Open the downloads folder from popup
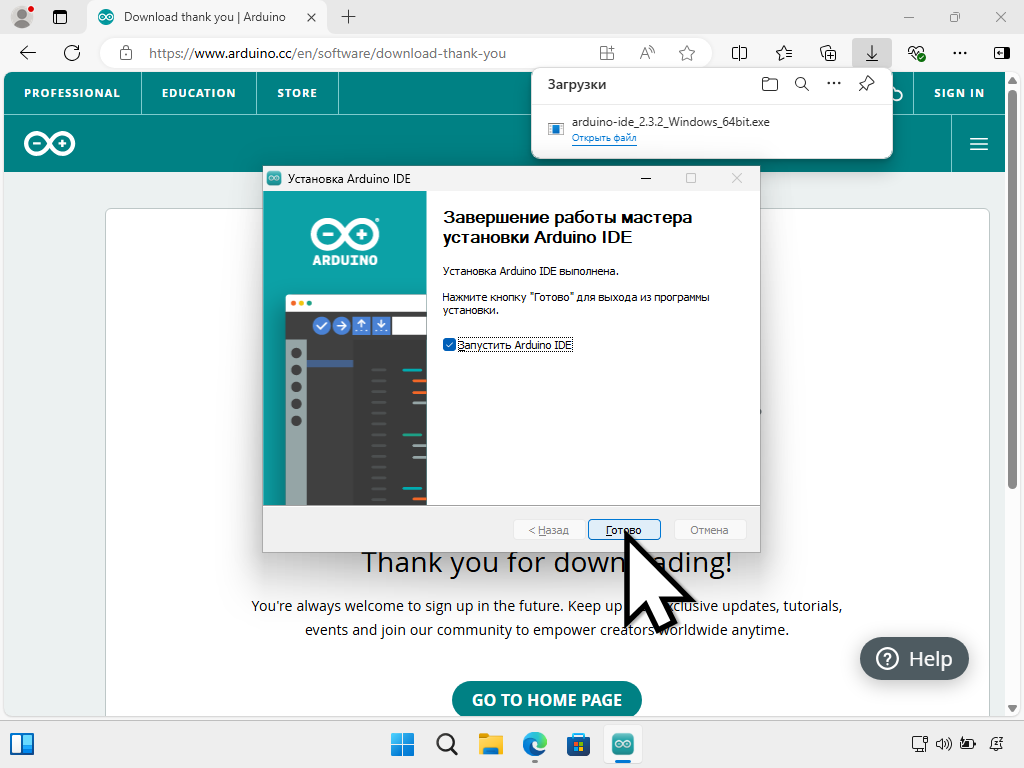Screen dimensions: 1024x768 (770, 84)
